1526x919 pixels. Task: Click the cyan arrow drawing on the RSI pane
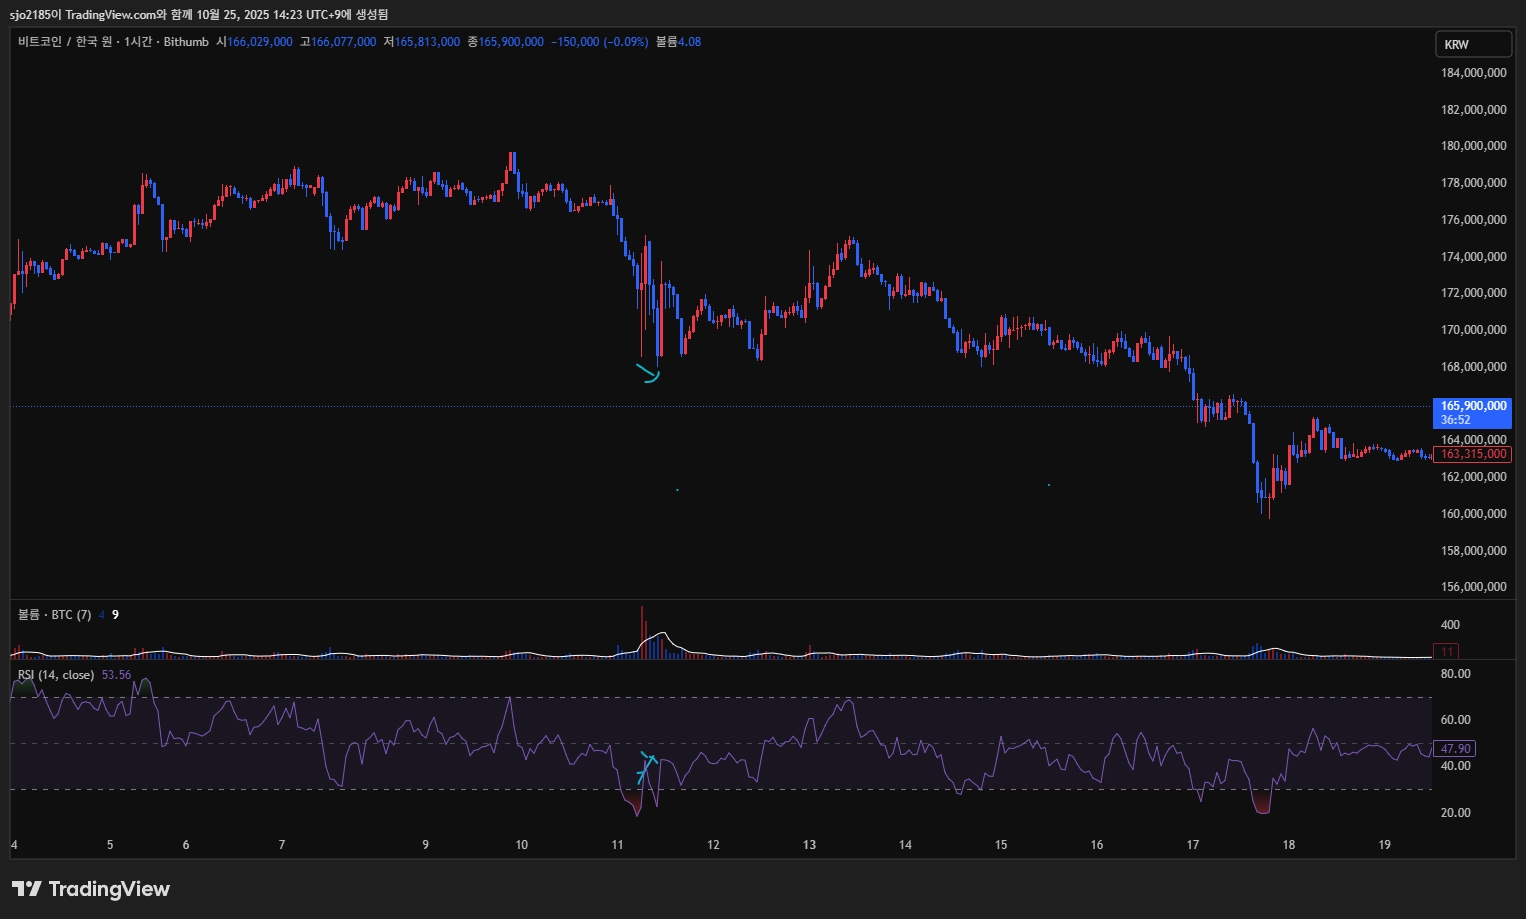tap(647, 766)
